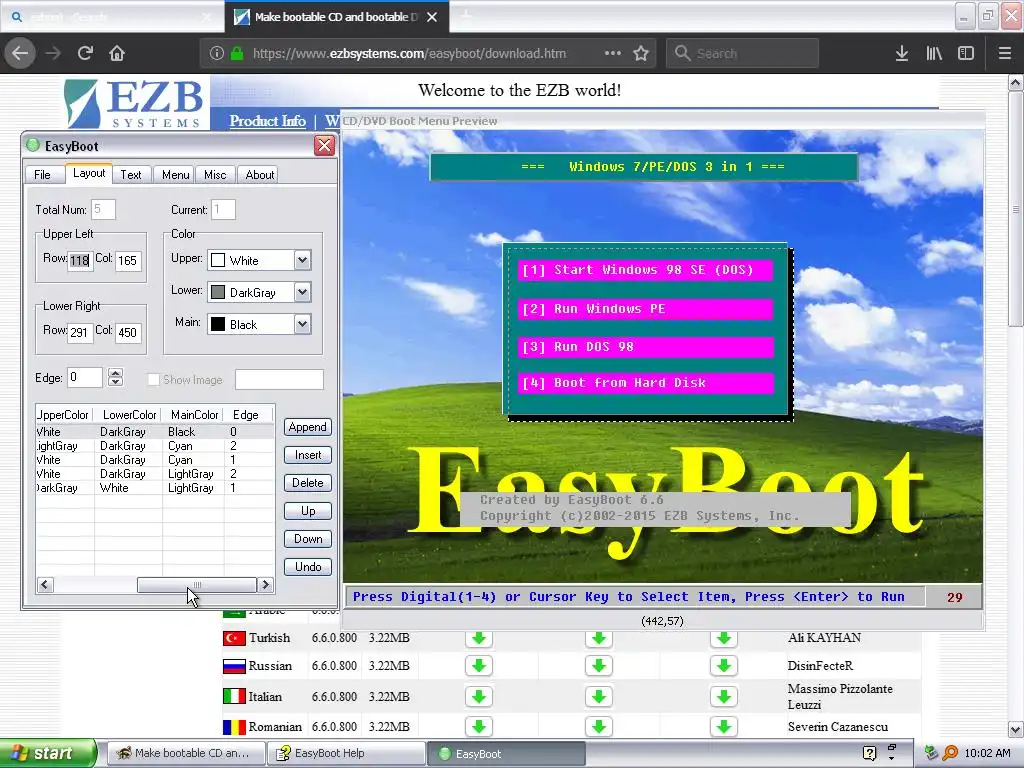
Task: Click the EZB Systems logo
Action: point(135,103)
